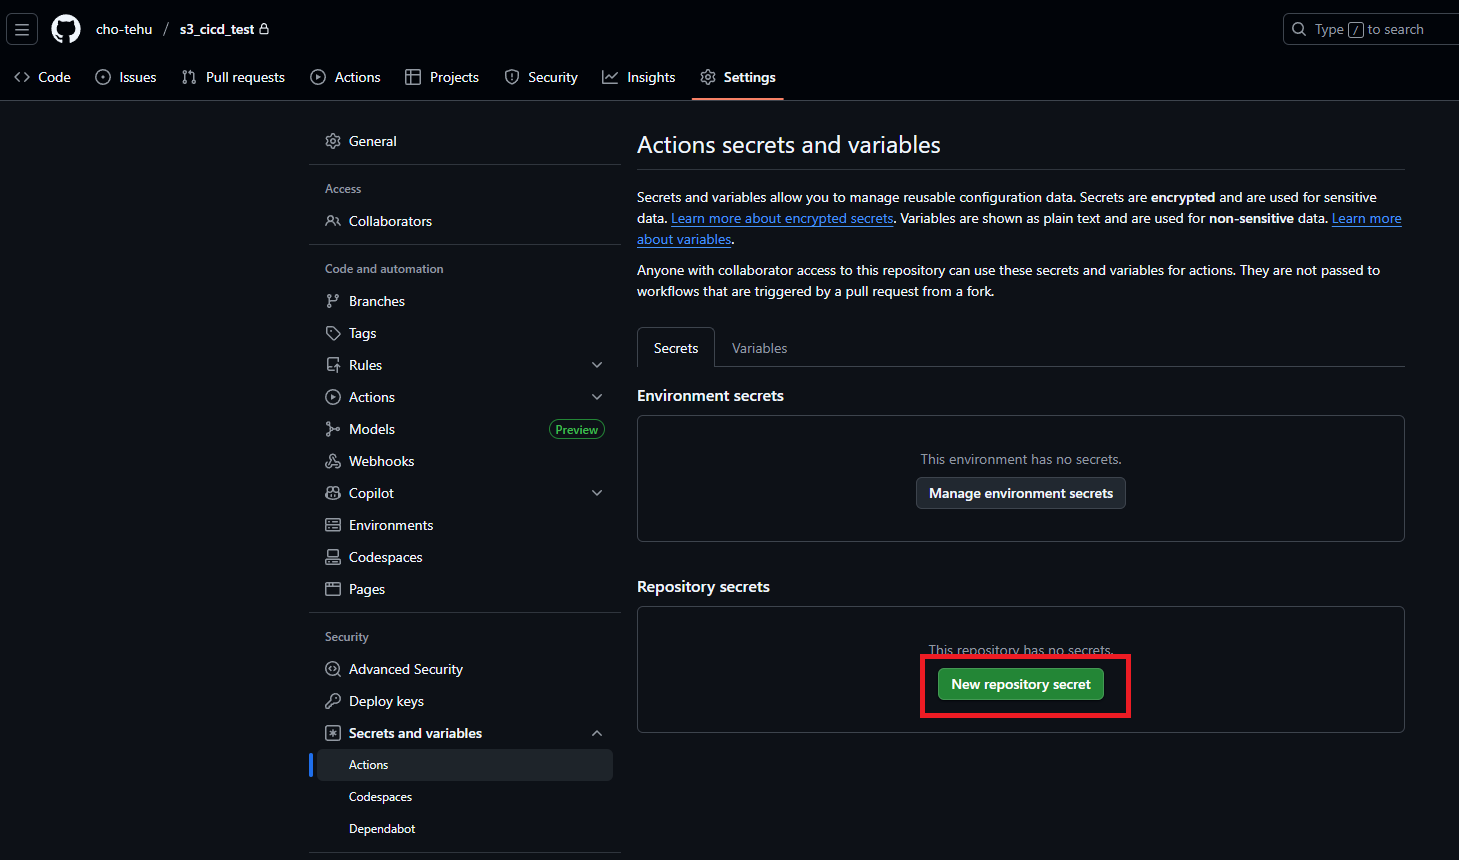Screen dimensions: 1459x860
Task: Open the hamburger navigation menu
Action: click(22, 29)
